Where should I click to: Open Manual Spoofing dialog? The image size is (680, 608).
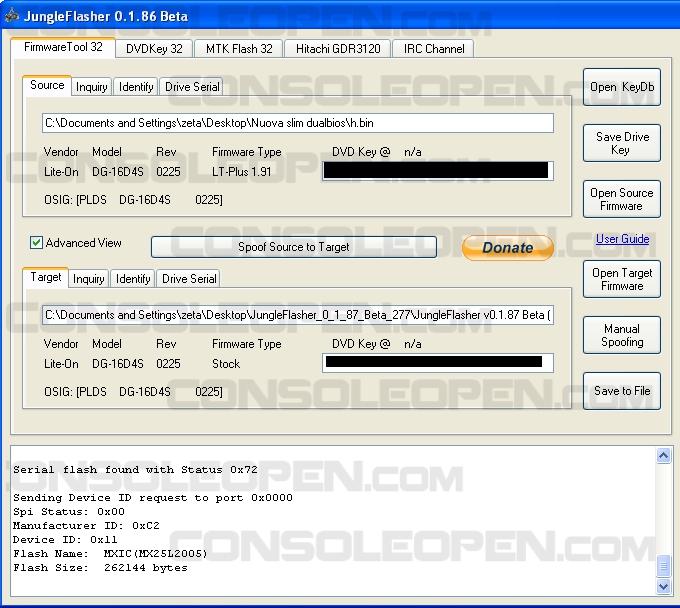[x=622, y=335]
